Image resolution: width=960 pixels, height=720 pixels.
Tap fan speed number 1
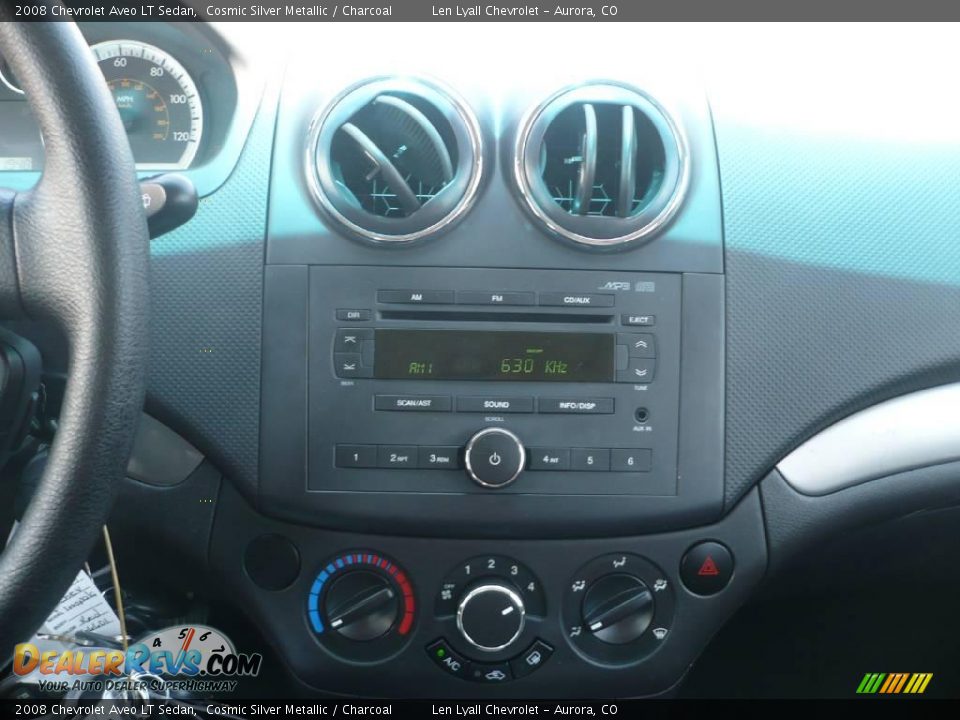click(467, 570)
